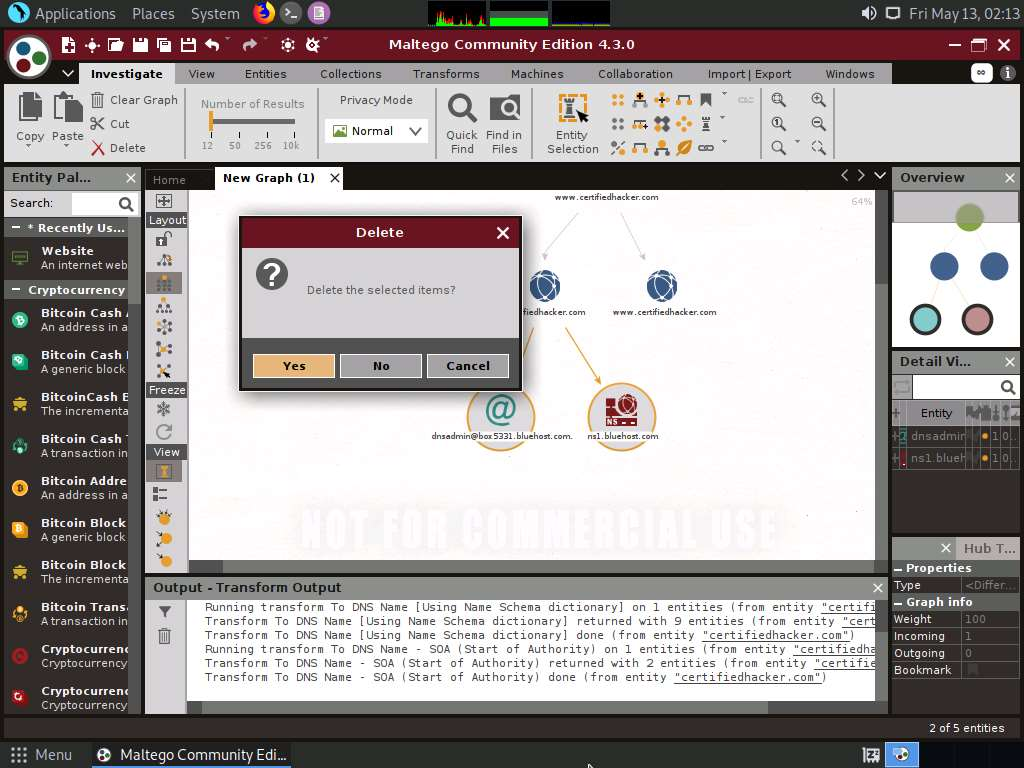Collapse the Properties section
The width and height of the screenshot is (1024, 768).
tap(898, 569)
